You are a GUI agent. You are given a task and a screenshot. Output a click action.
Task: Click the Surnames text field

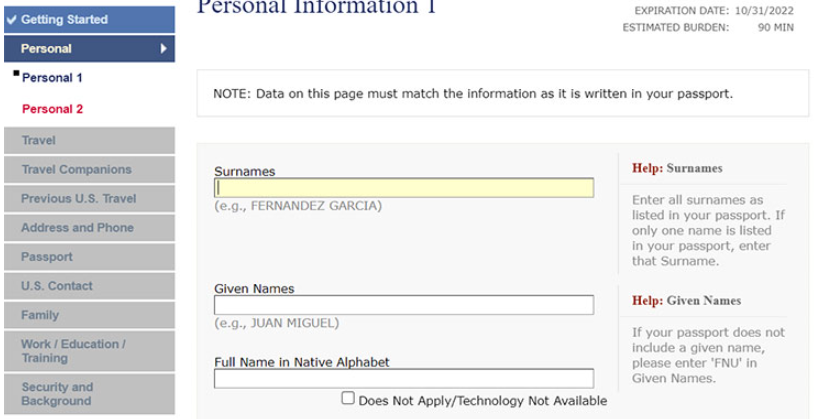(403, 188)
